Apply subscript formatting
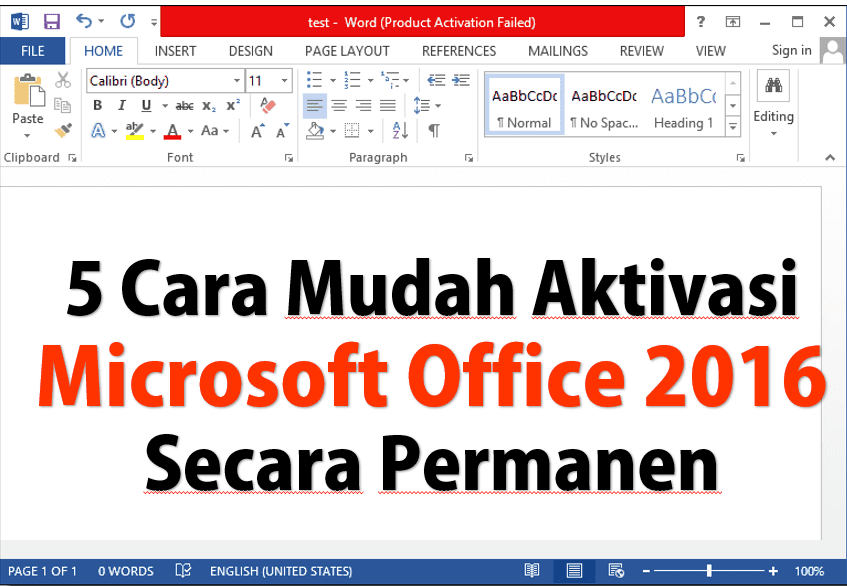The image size is (847, 586). coord(209,106)
